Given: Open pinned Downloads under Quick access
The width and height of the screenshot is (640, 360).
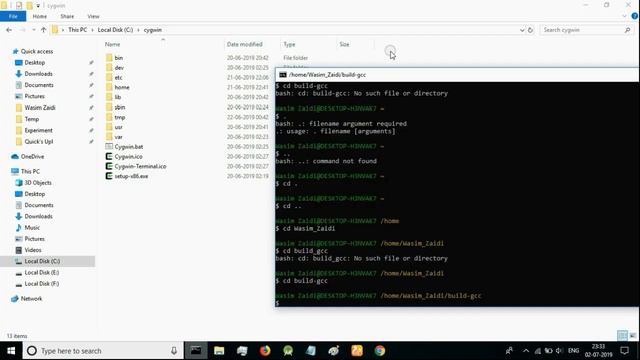Looking at the screenshot, I should click(x=38, y=73).
